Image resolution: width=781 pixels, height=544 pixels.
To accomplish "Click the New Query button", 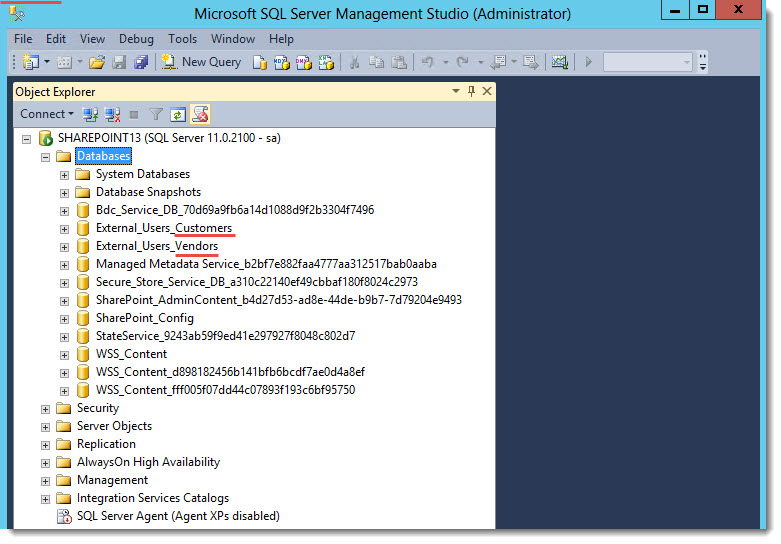I will pyautogui.click(x=202, y=62).
